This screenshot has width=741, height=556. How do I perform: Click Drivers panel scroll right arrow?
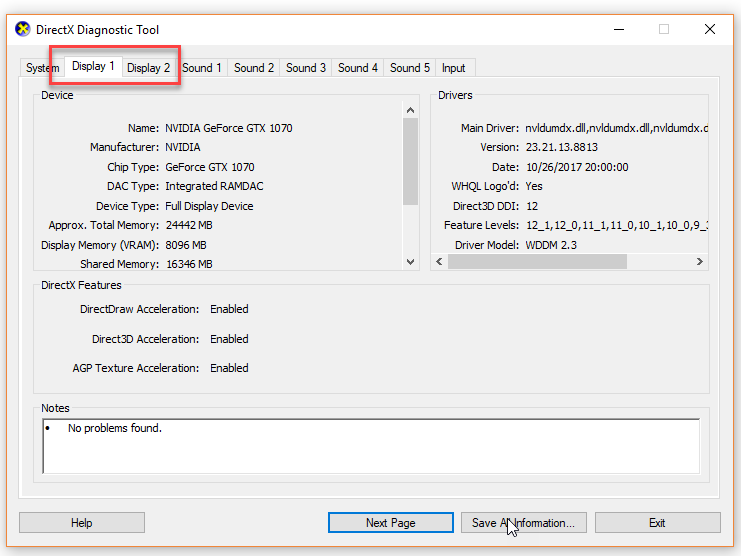(x=700, y=262)
